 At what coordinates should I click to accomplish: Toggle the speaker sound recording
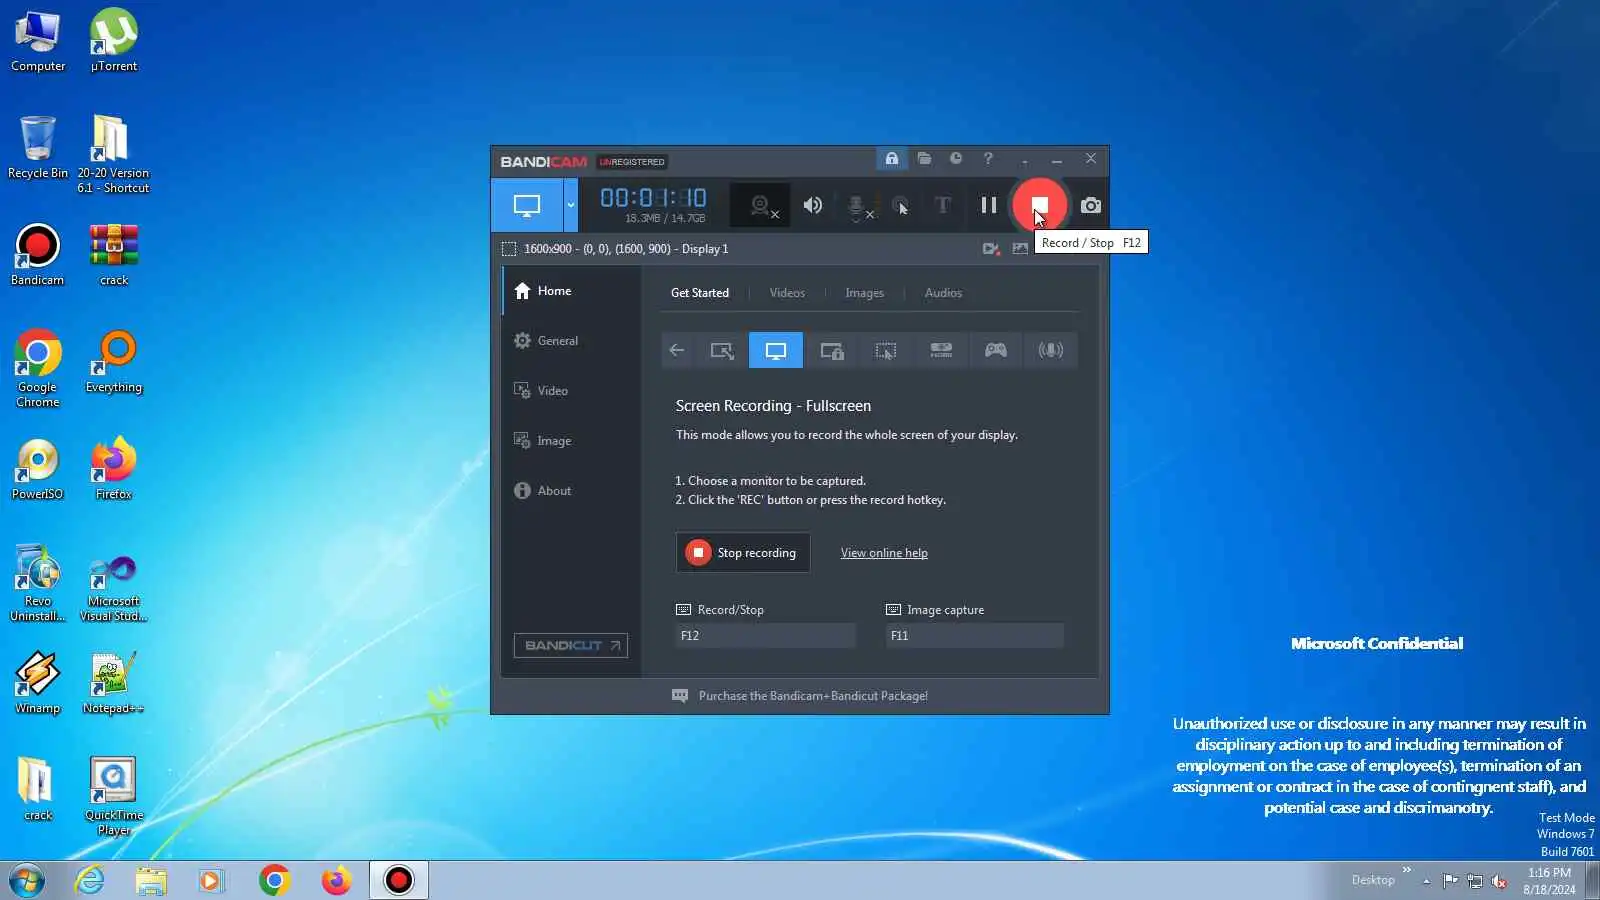point(813,205)
